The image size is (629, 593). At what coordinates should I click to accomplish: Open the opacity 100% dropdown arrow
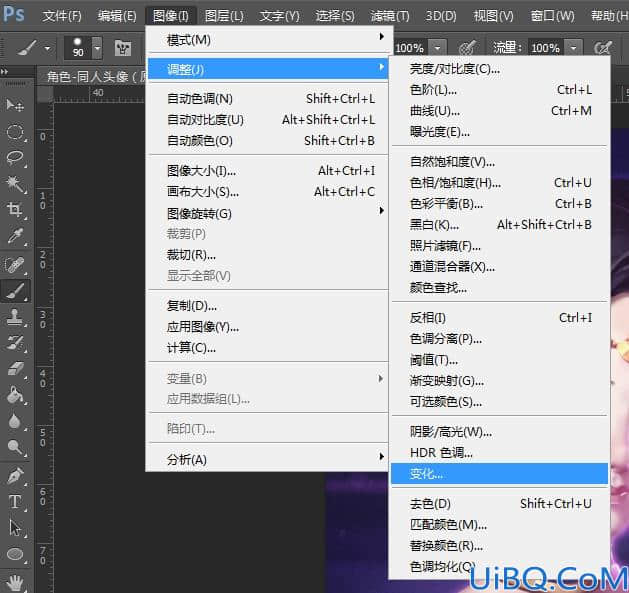(x=437, y=48)
